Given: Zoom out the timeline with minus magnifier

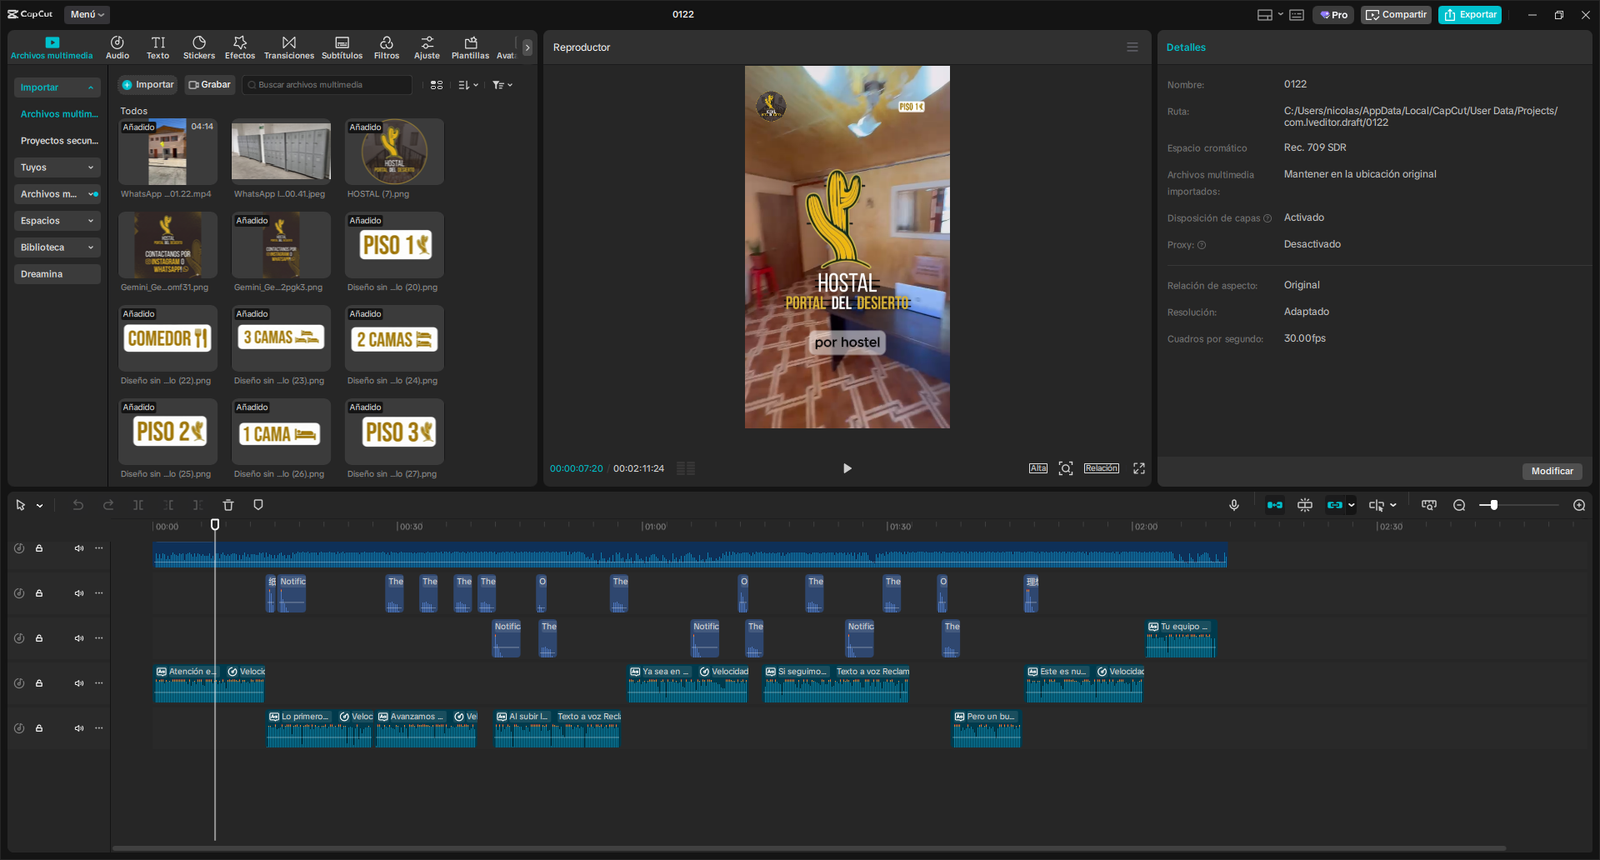Looking at the screenshot, I should pyautogui.click(x=1459, y=505).
